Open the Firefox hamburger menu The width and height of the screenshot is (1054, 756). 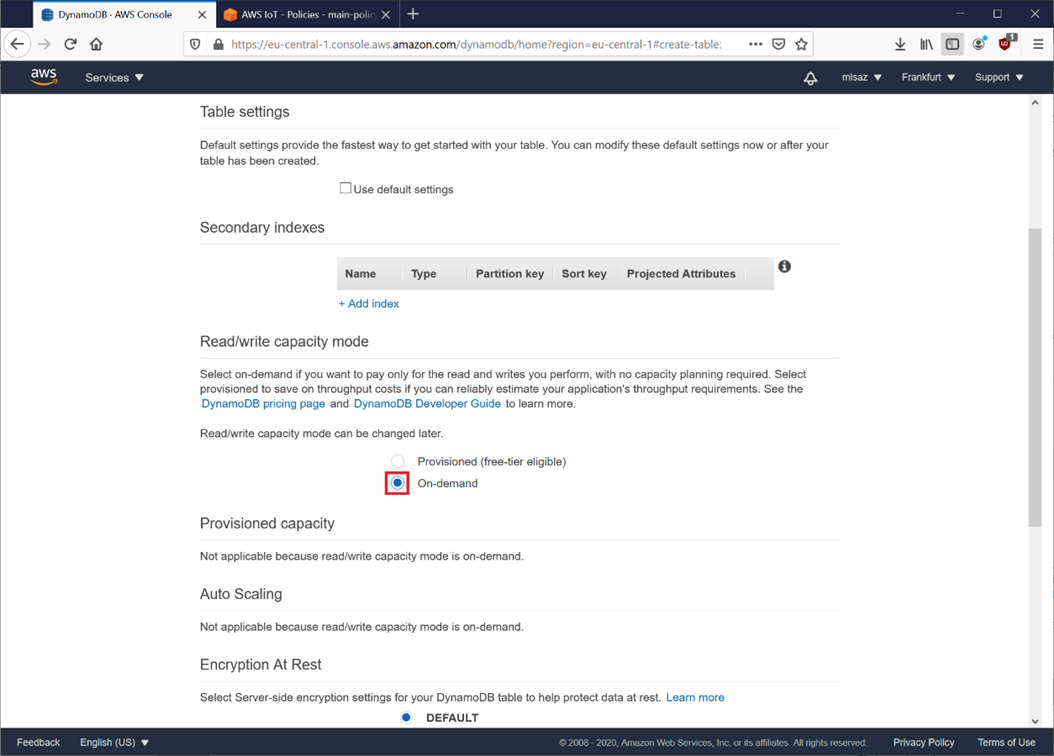(x=1038, y=44)
